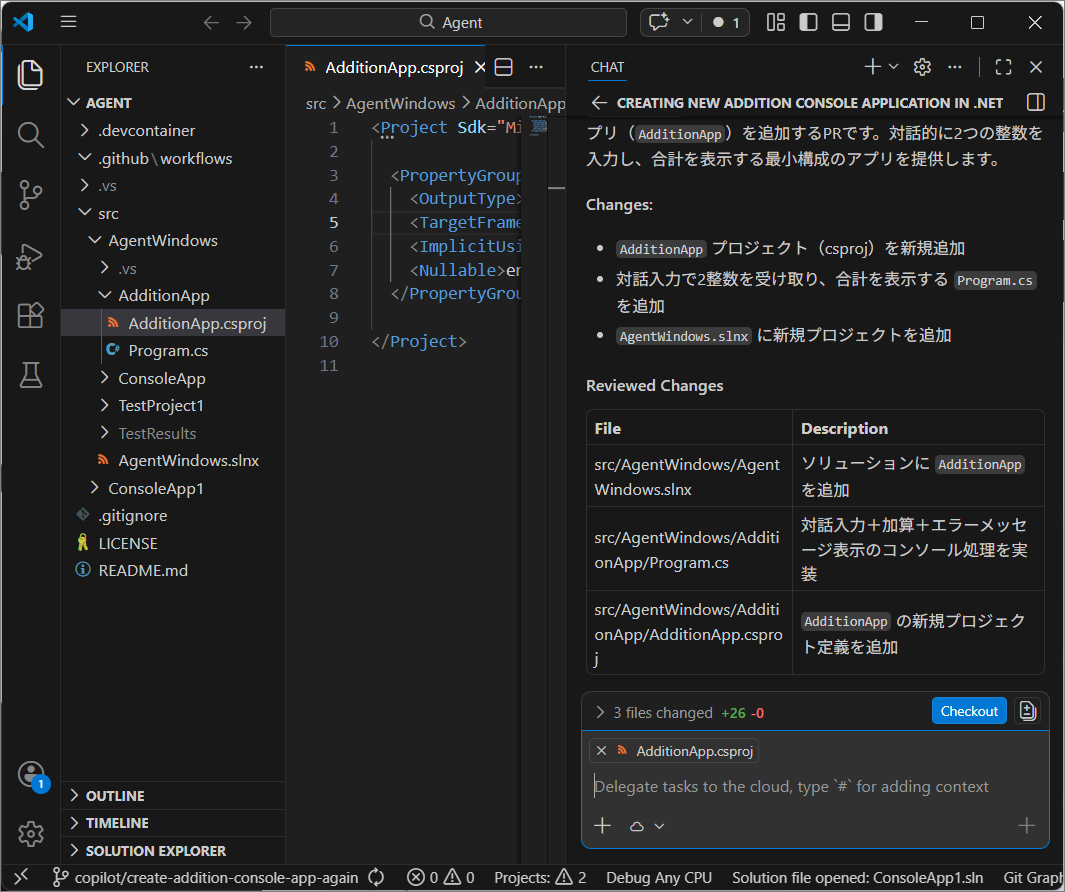This screenshot has height=892, width=1065.
Task: Open Program.cs in the explorer
Action: coord(168,351)
